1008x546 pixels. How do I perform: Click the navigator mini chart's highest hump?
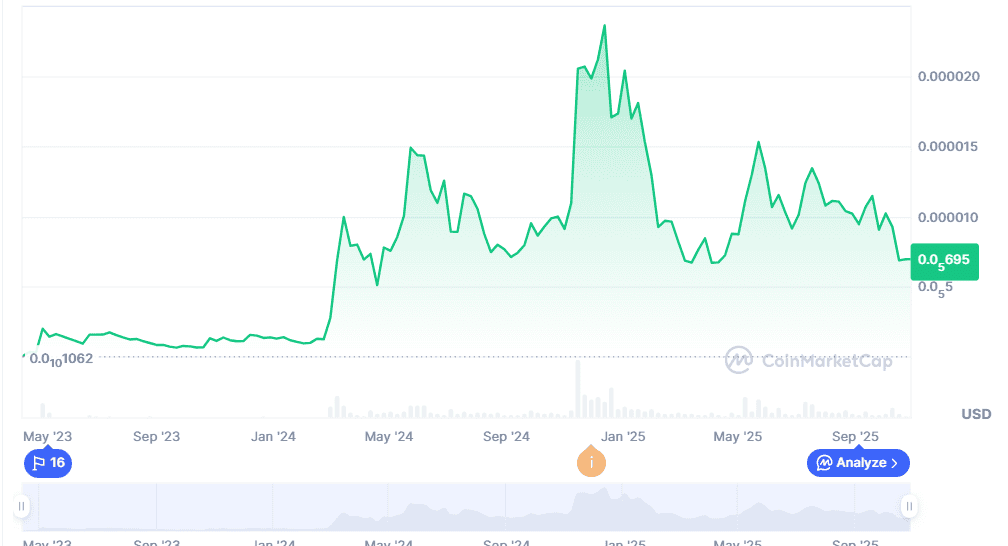coord(580,497)
